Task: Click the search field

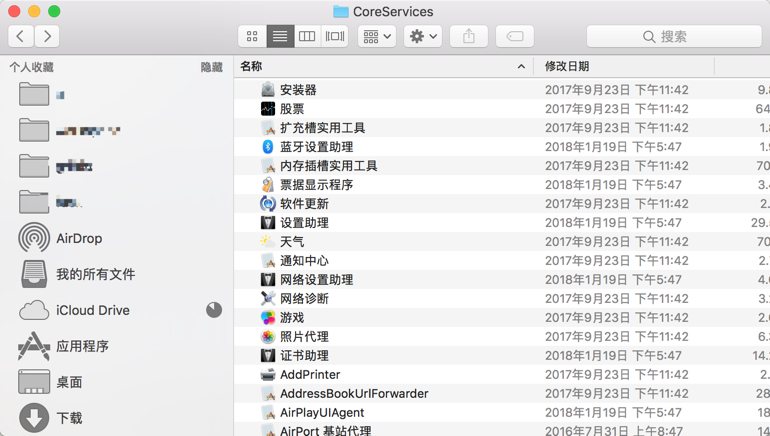Action: coord(674,36)
